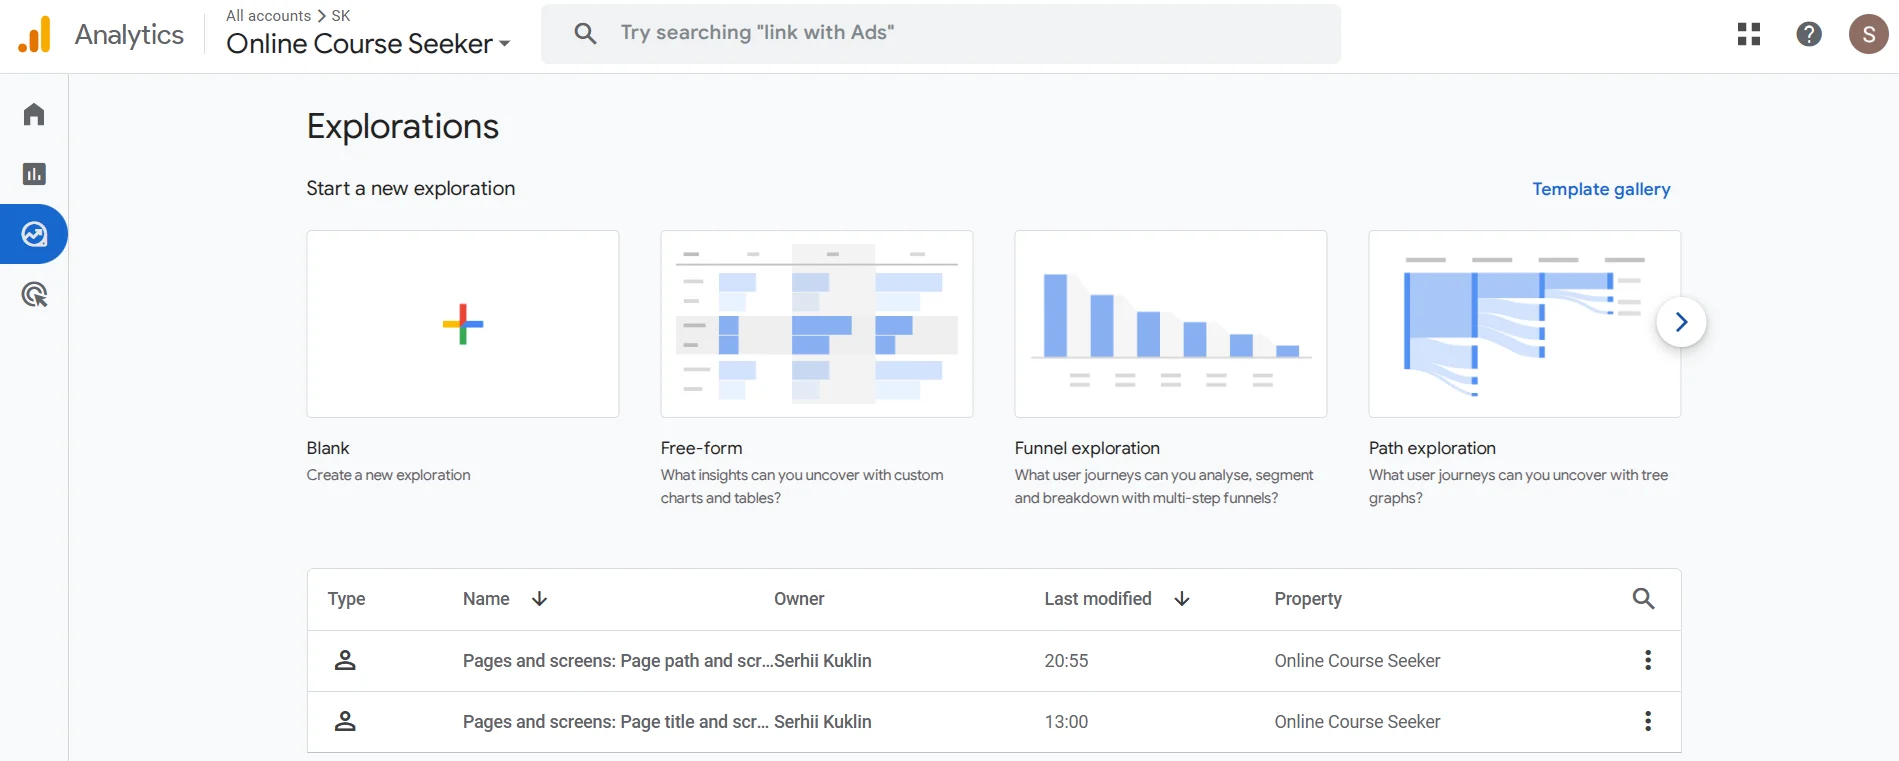Open more options for Page path exploration
This screenshot has height=761, width=1899.
[1647, 660]
